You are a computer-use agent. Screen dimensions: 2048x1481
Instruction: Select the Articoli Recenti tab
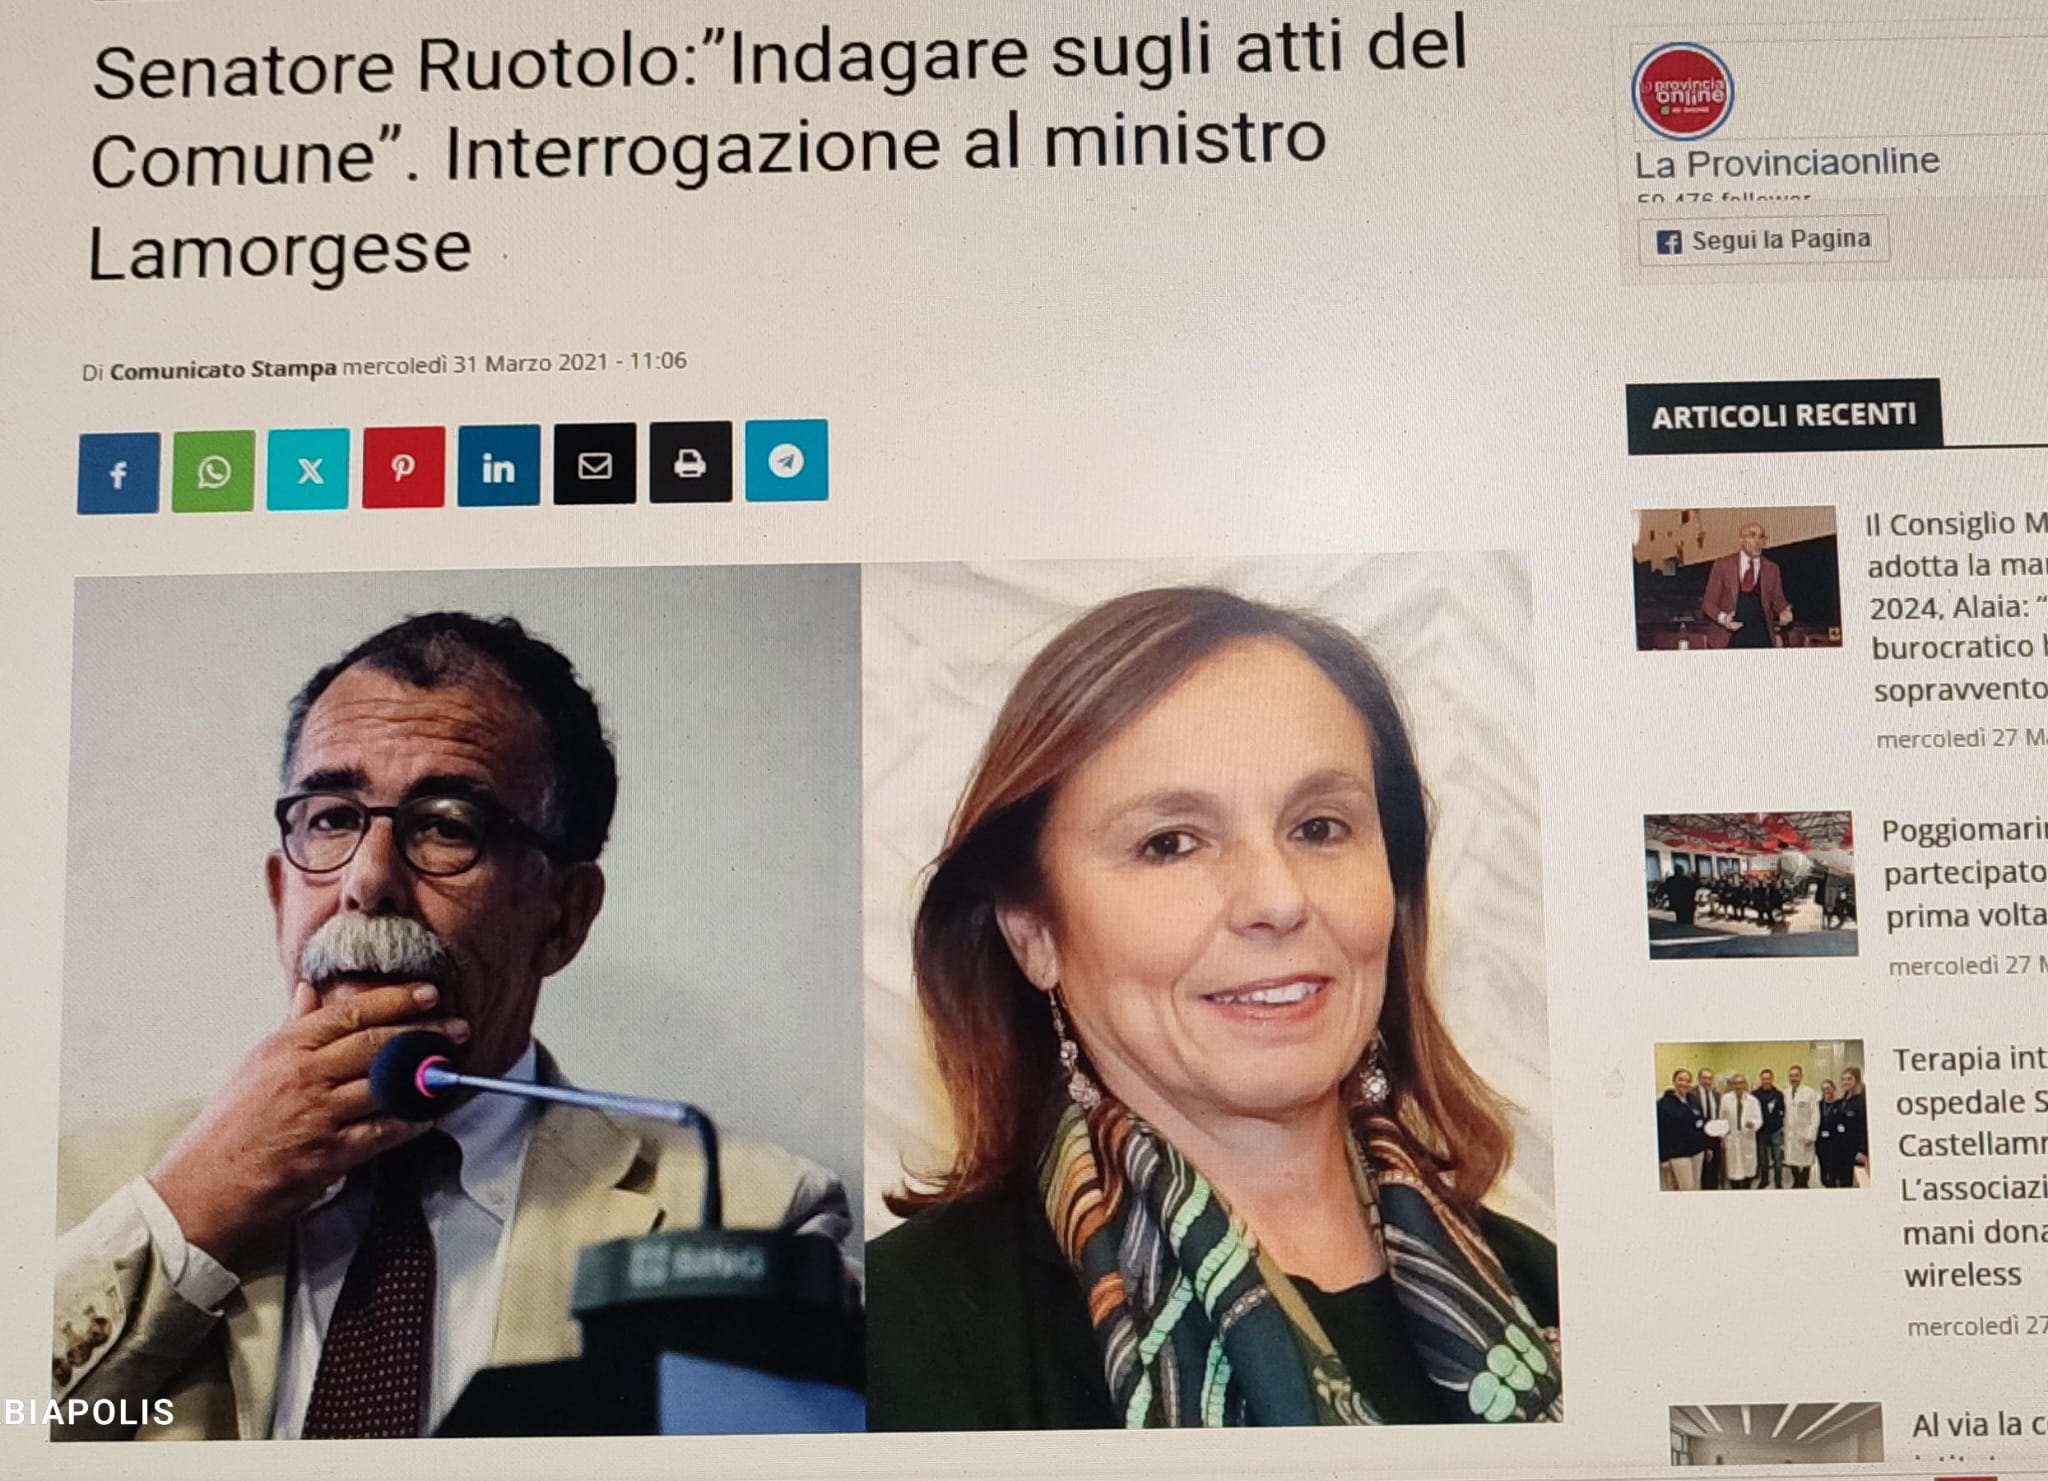click(x=1783, y=416)
